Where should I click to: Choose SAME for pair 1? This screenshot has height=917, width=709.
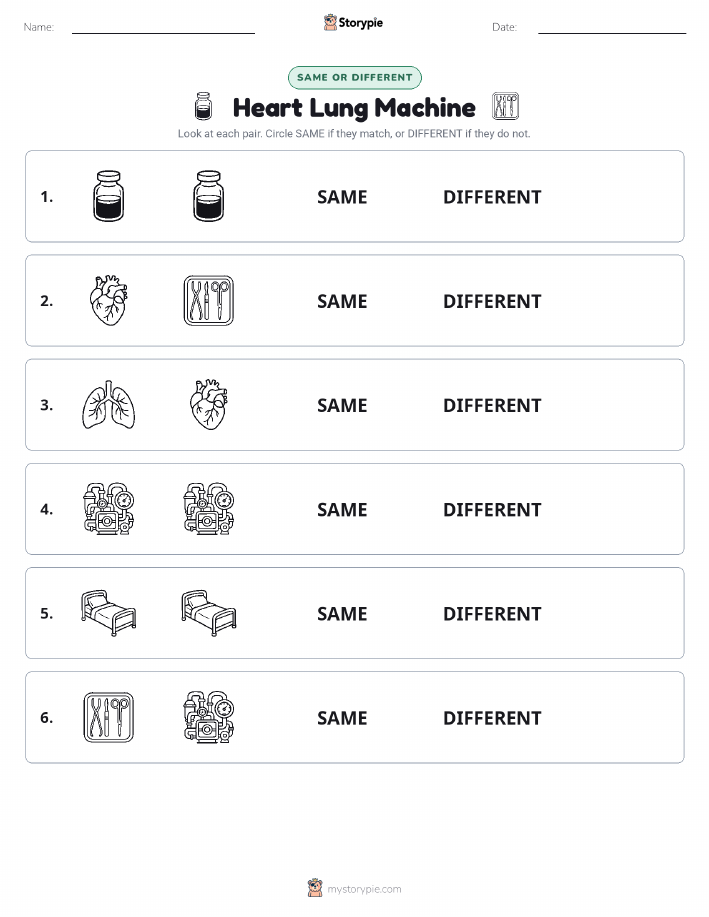(x=342, y=197)
